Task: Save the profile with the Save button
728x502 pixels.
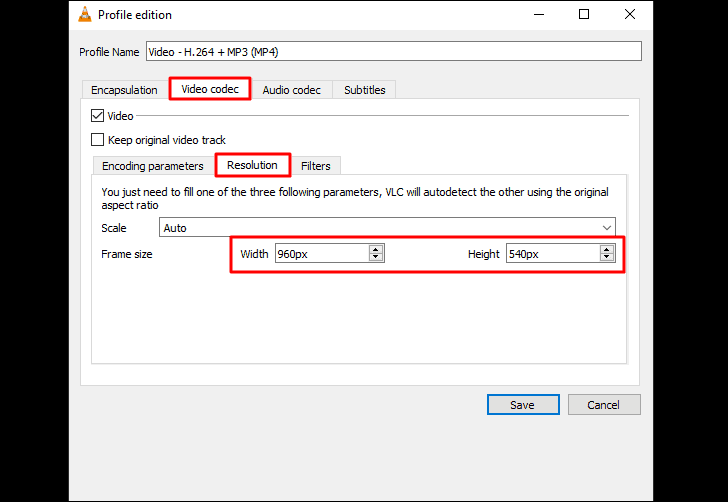Action: pos(523,404)
